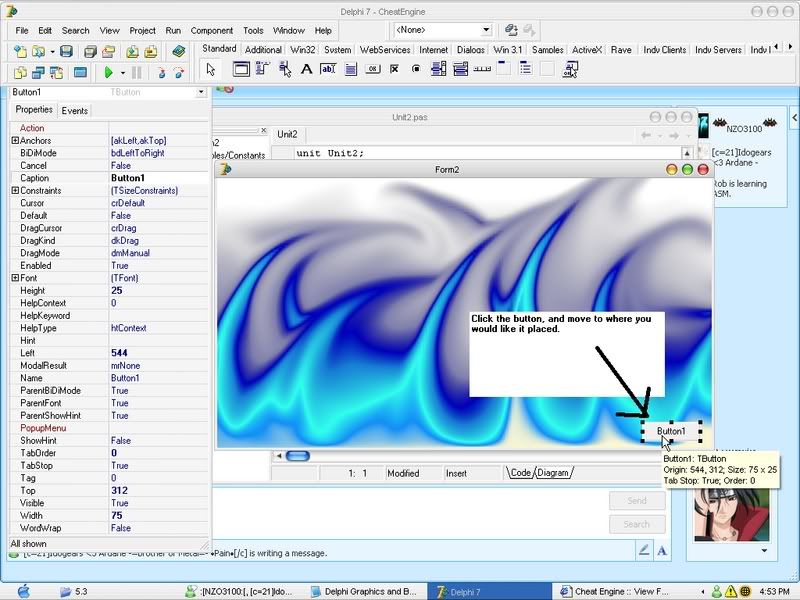Click the Pause program icon
The height and width of the screenshot is (600, 800).
[136, 72]
